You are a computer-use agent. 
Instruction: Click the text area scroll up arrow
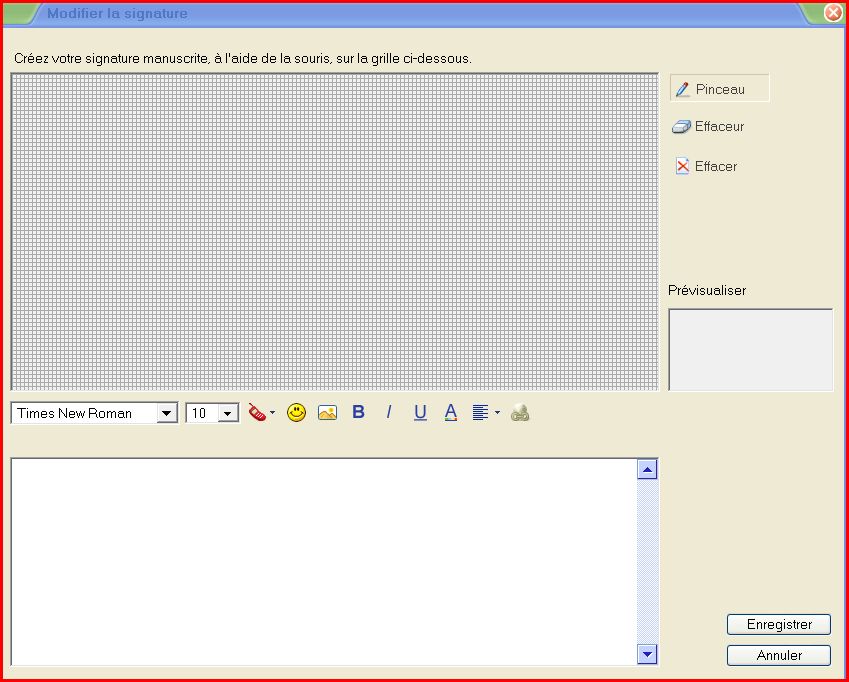point(647,469)
